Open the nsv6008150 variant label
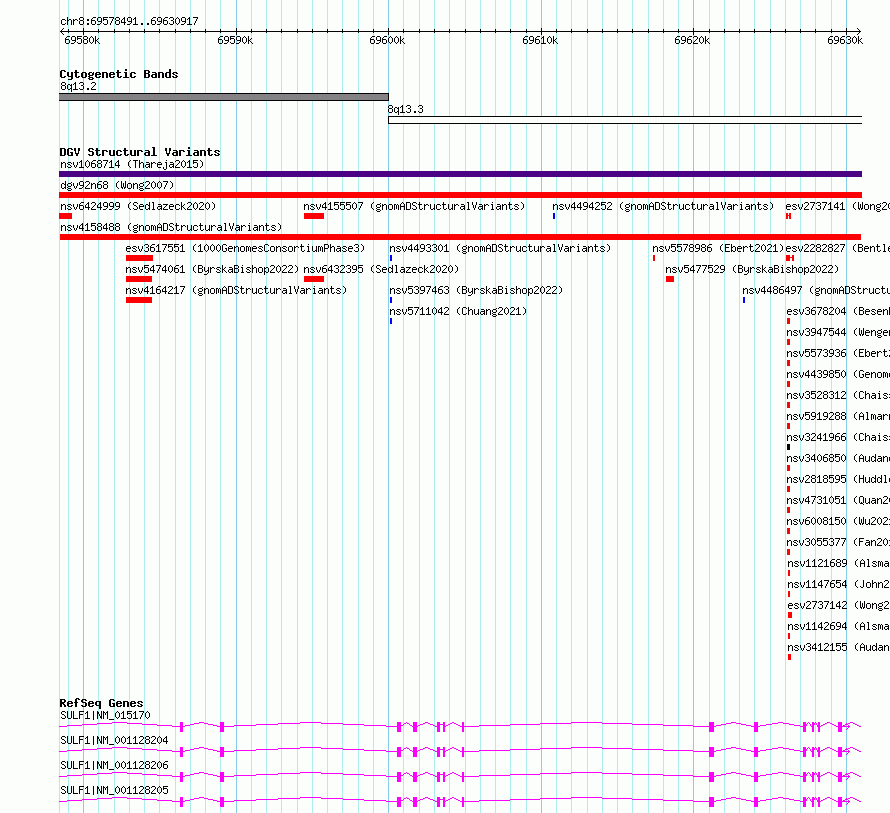890x813 pixels. pyautogui.click(x=838, y=521)
